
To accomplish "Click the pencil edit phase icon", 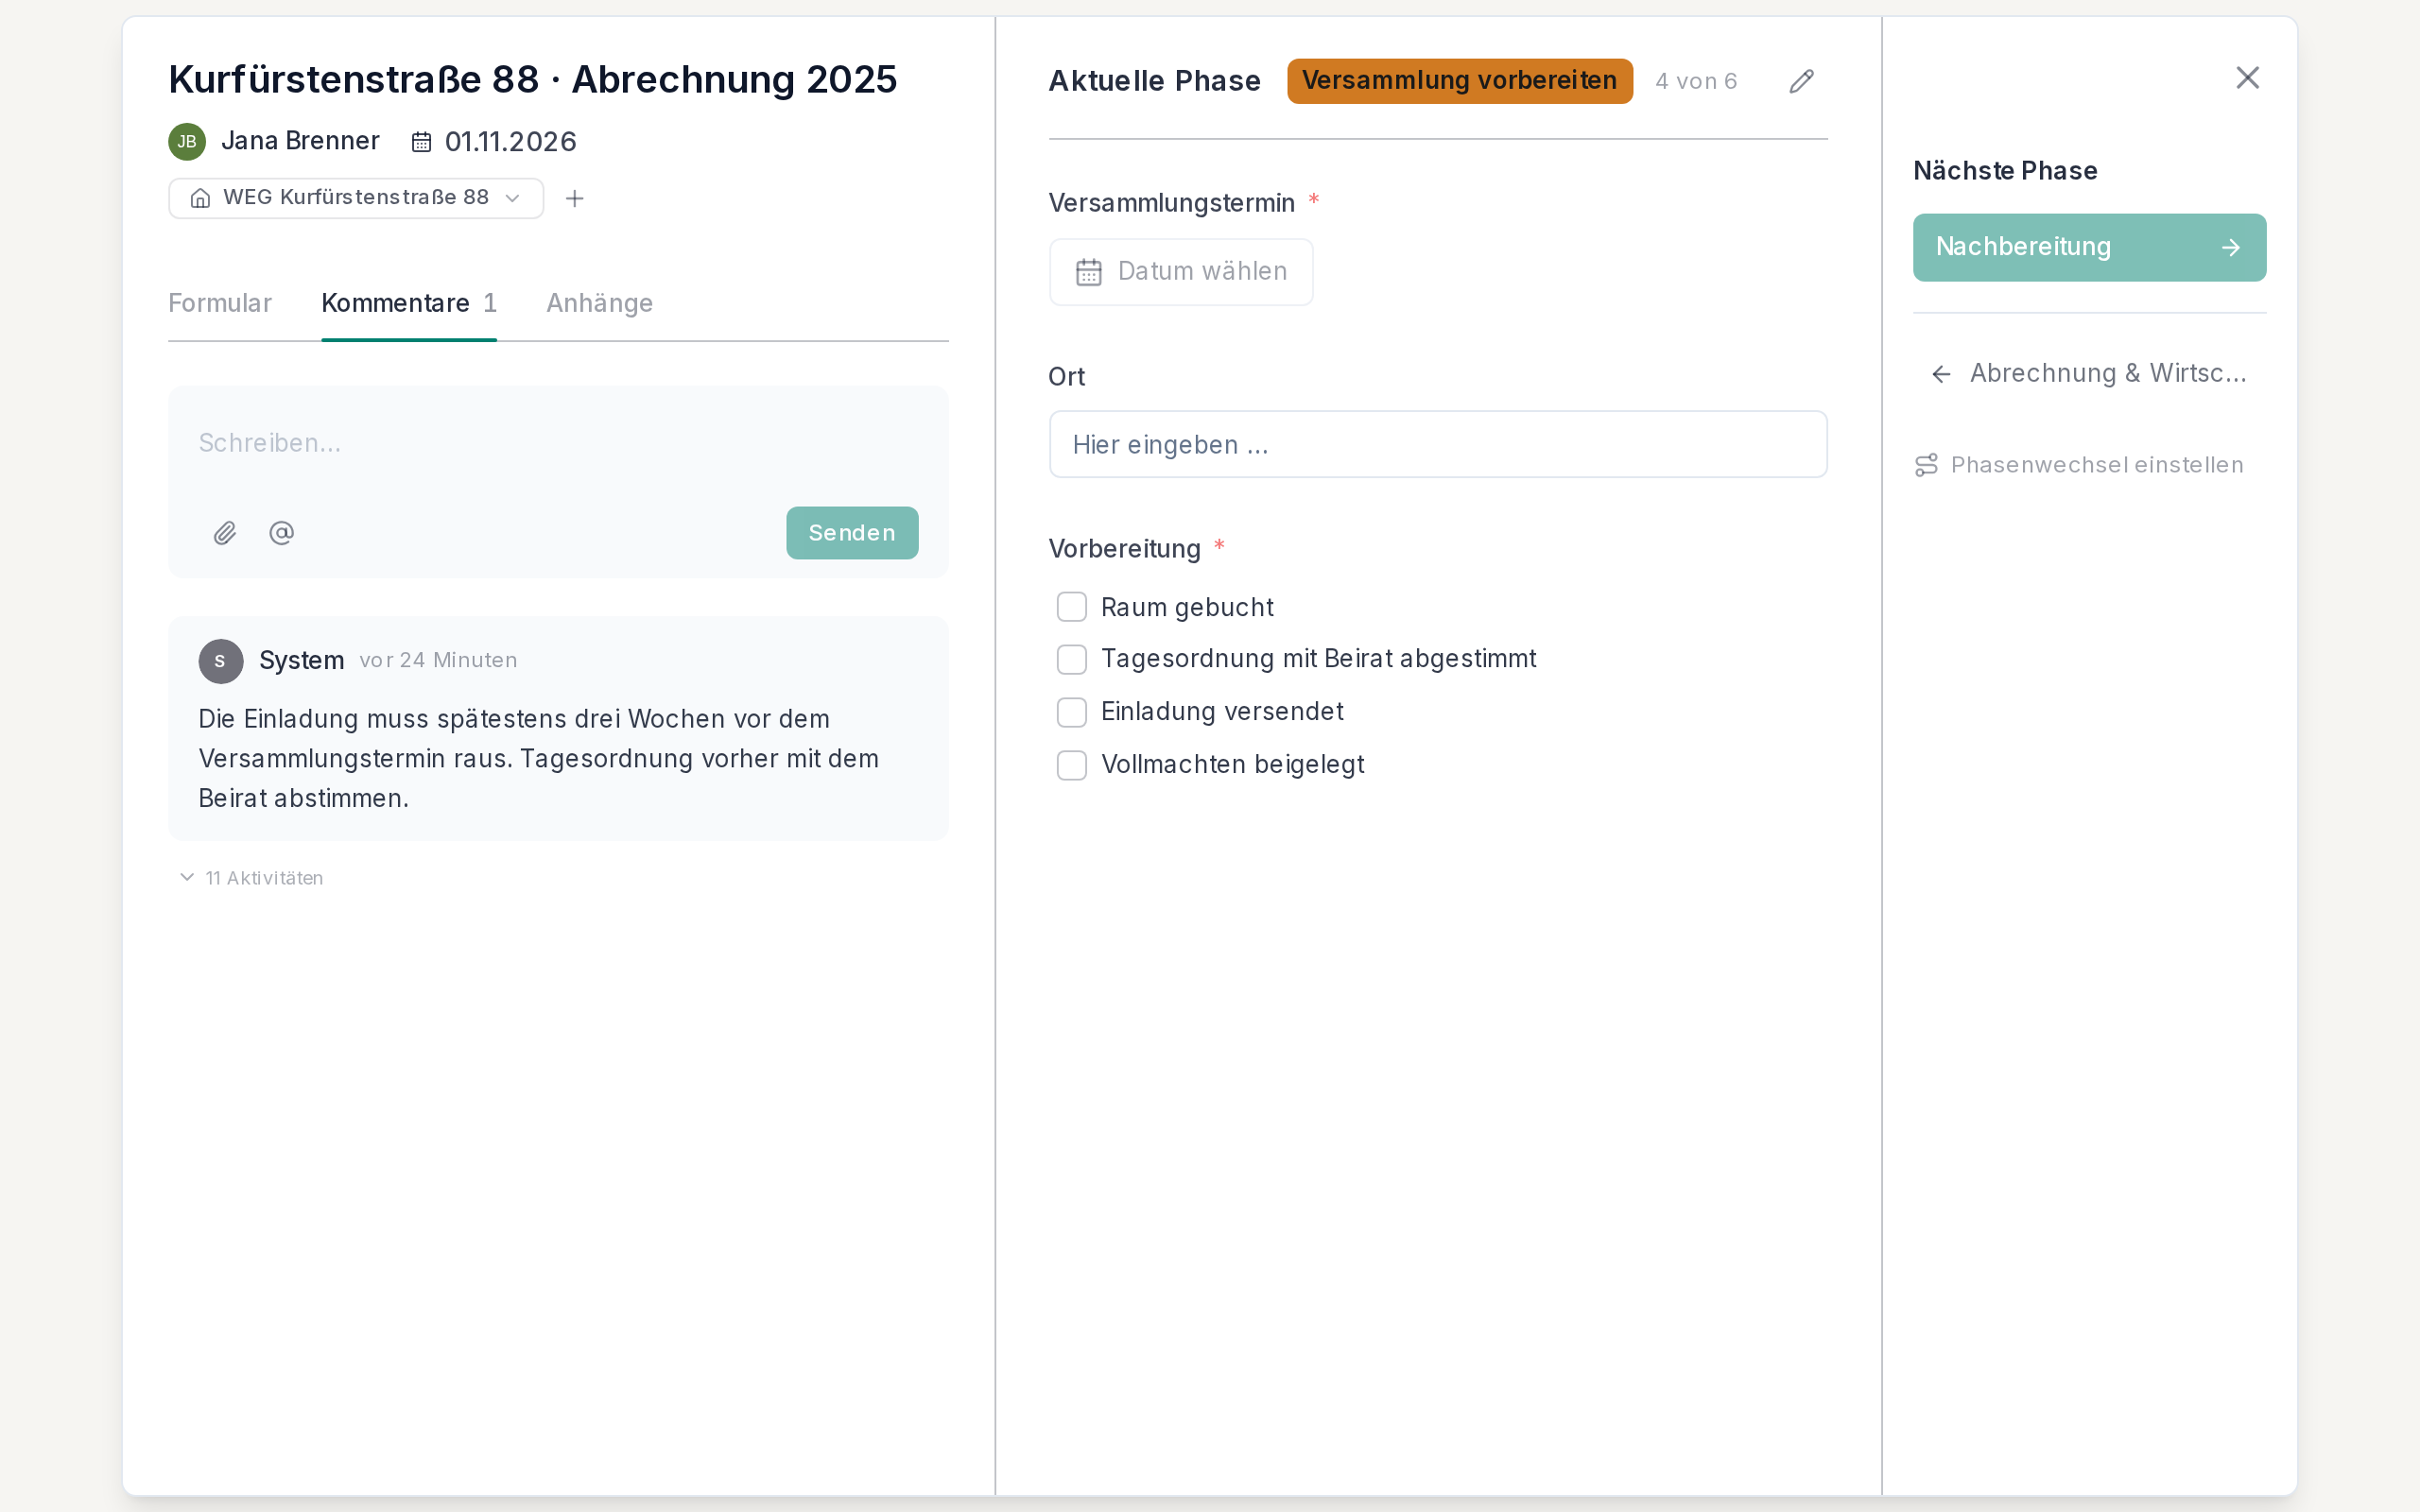I will coord(1801,81).
